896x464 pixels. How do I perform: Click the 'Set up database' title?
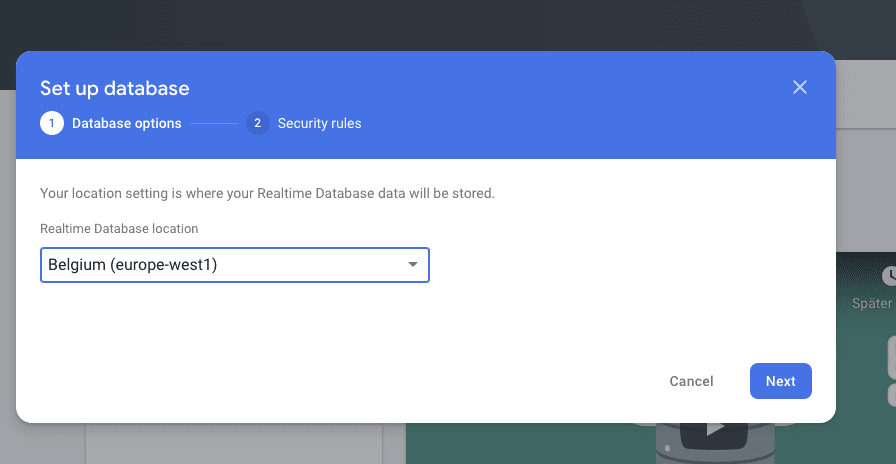point(115,89)
